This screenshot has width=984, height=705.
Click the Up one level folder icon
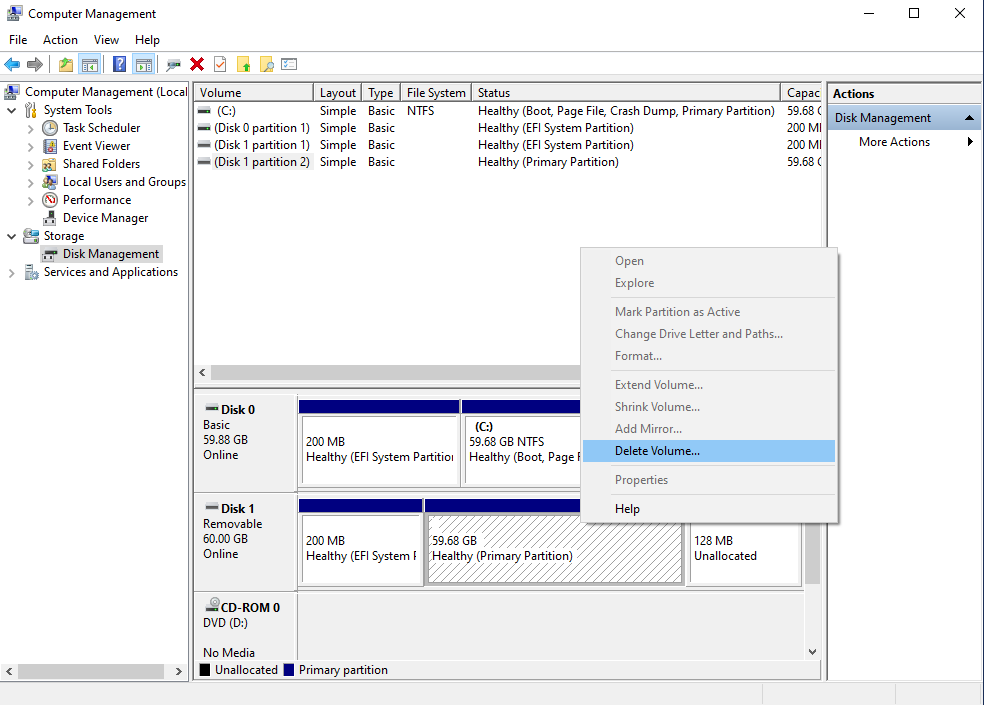tap(66, 64)
